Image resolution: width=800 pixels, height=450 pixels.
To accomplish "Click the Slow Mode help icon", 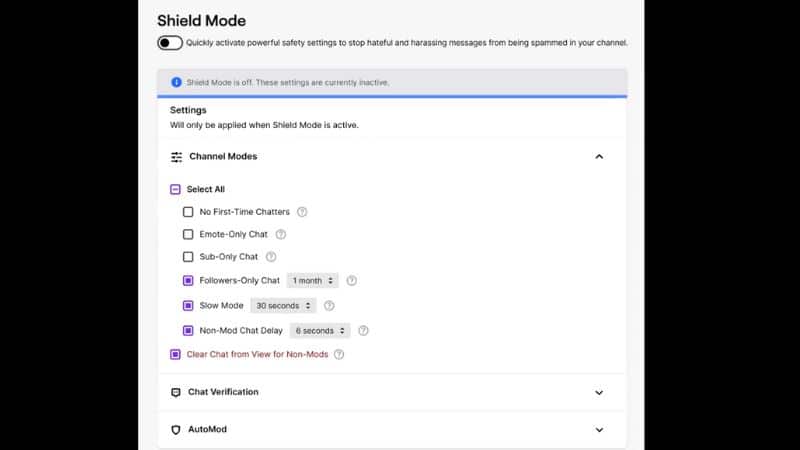I will (329, 306).
